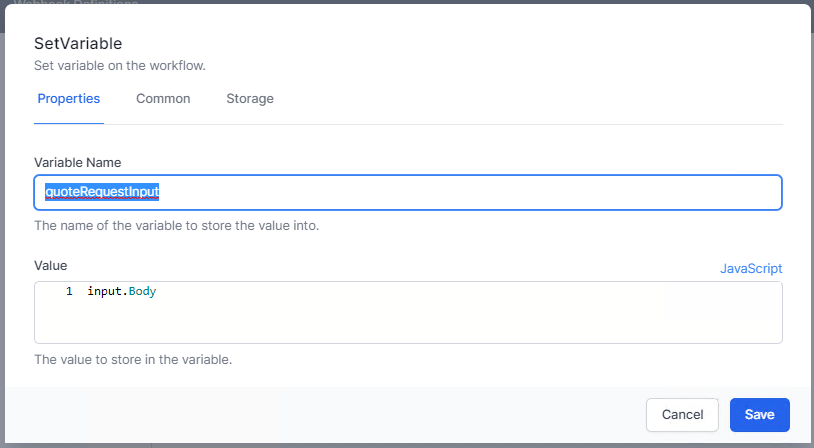Click the word 'input' in the code

(104, 291)
